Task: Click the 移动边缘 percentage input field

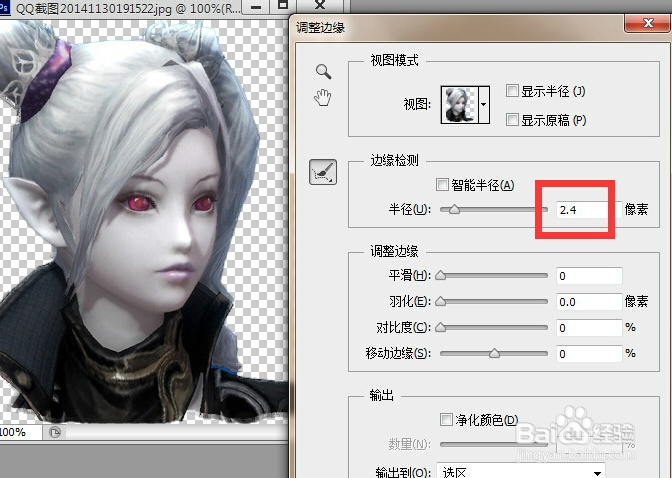Action: coord(589,354)
